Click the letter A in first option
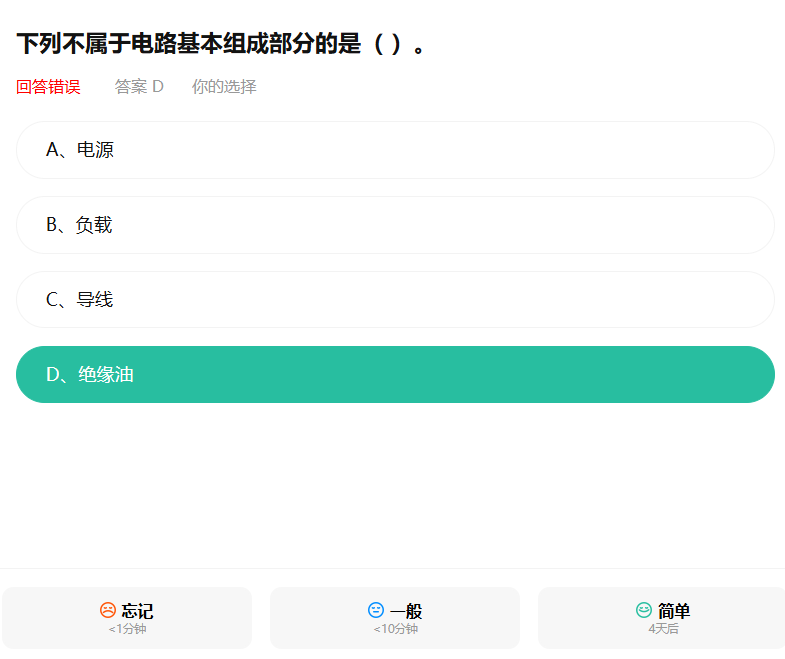The image size is (785, 659). click(x=52, y=150)
